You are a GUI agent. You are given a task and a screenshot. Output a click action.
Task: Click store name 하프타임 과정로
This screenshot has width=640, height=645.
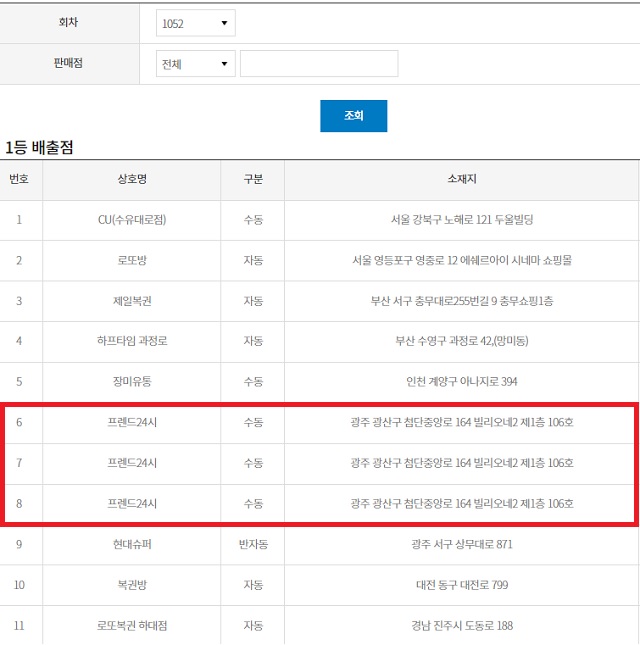tap(132, 341)
